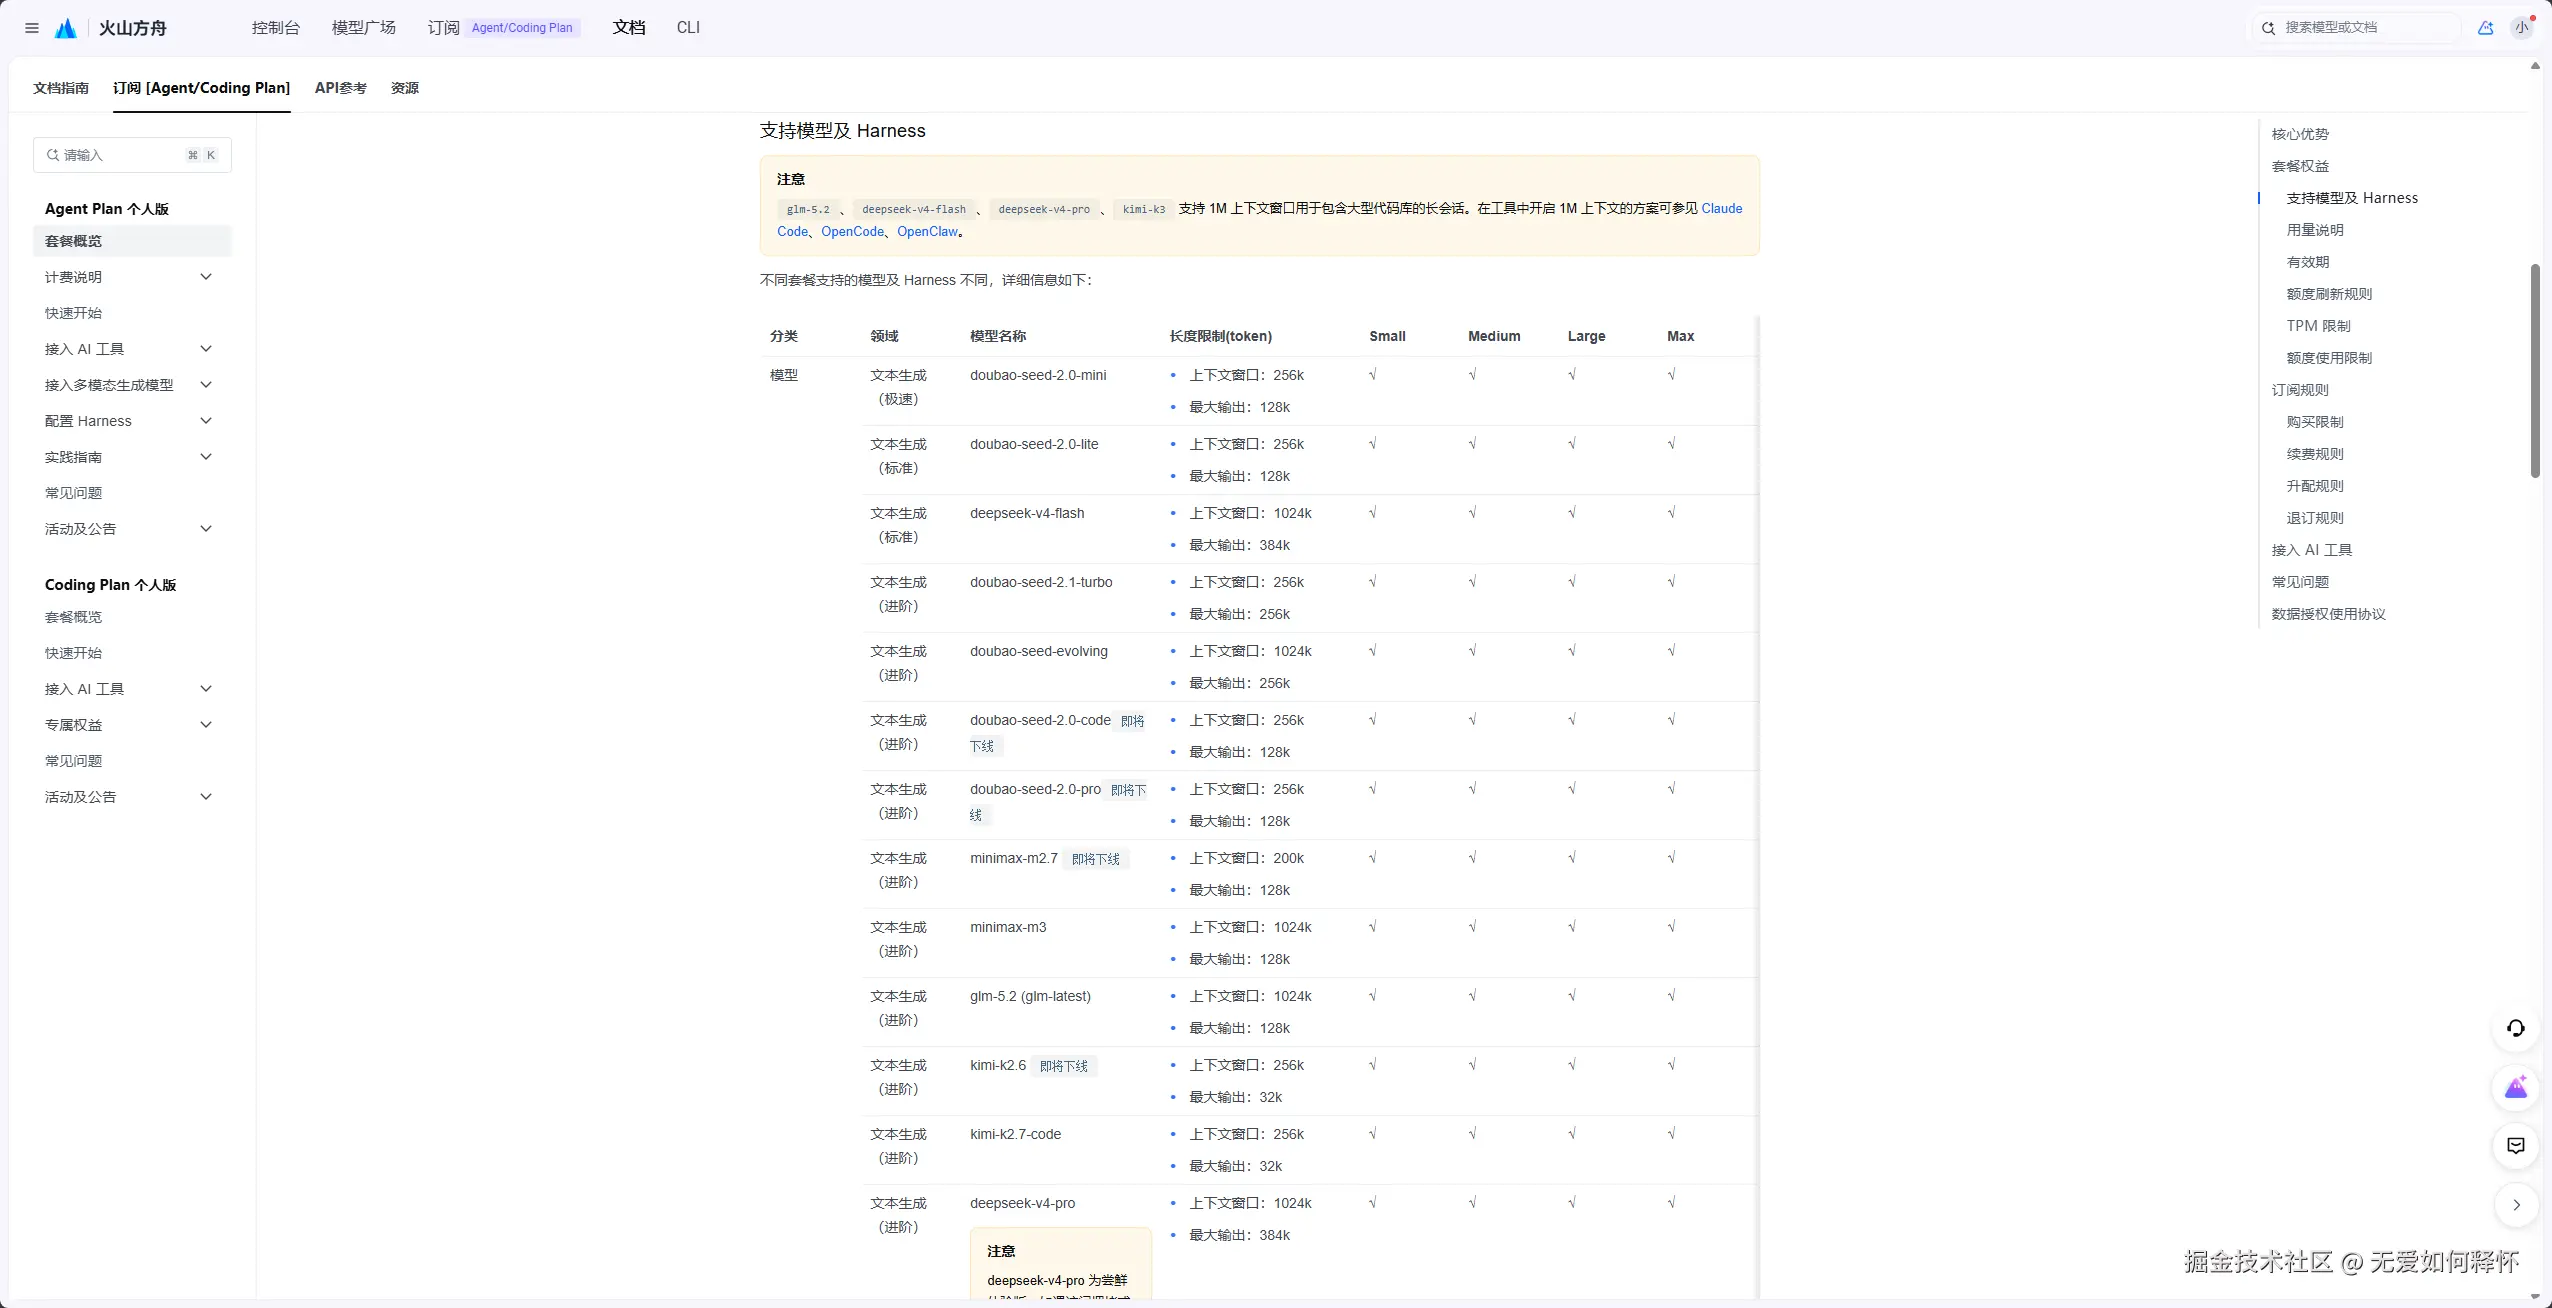Jump to 订阅规则 in the page outline
The height and width of the screenshot is (1308, 2552).
2300,390
